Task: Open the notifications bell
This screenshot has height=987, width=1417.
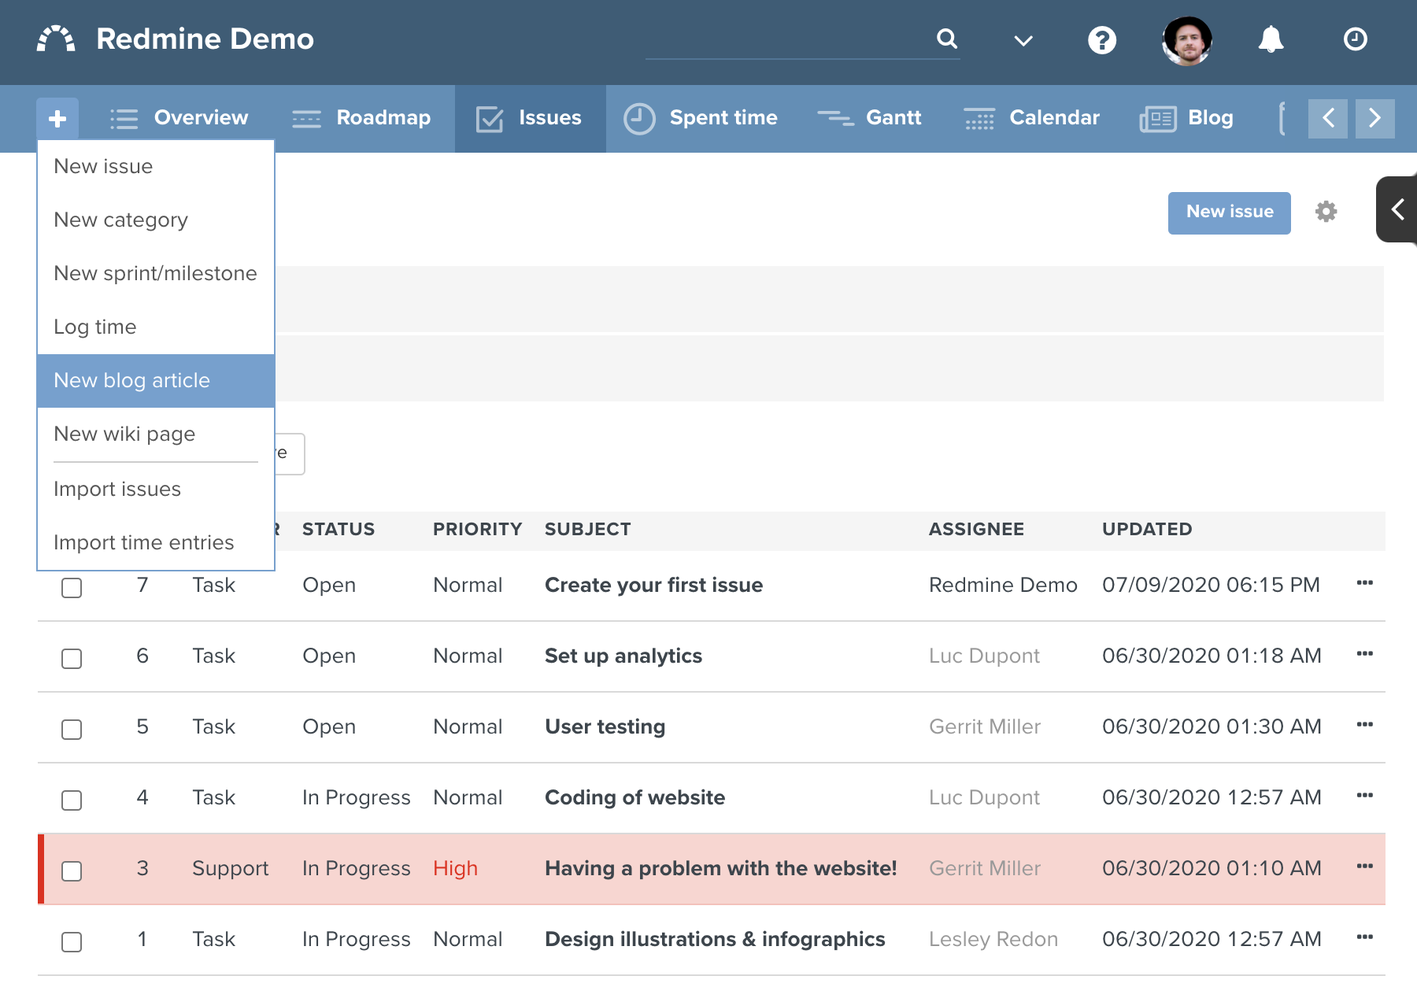Action: [1271, 39]
